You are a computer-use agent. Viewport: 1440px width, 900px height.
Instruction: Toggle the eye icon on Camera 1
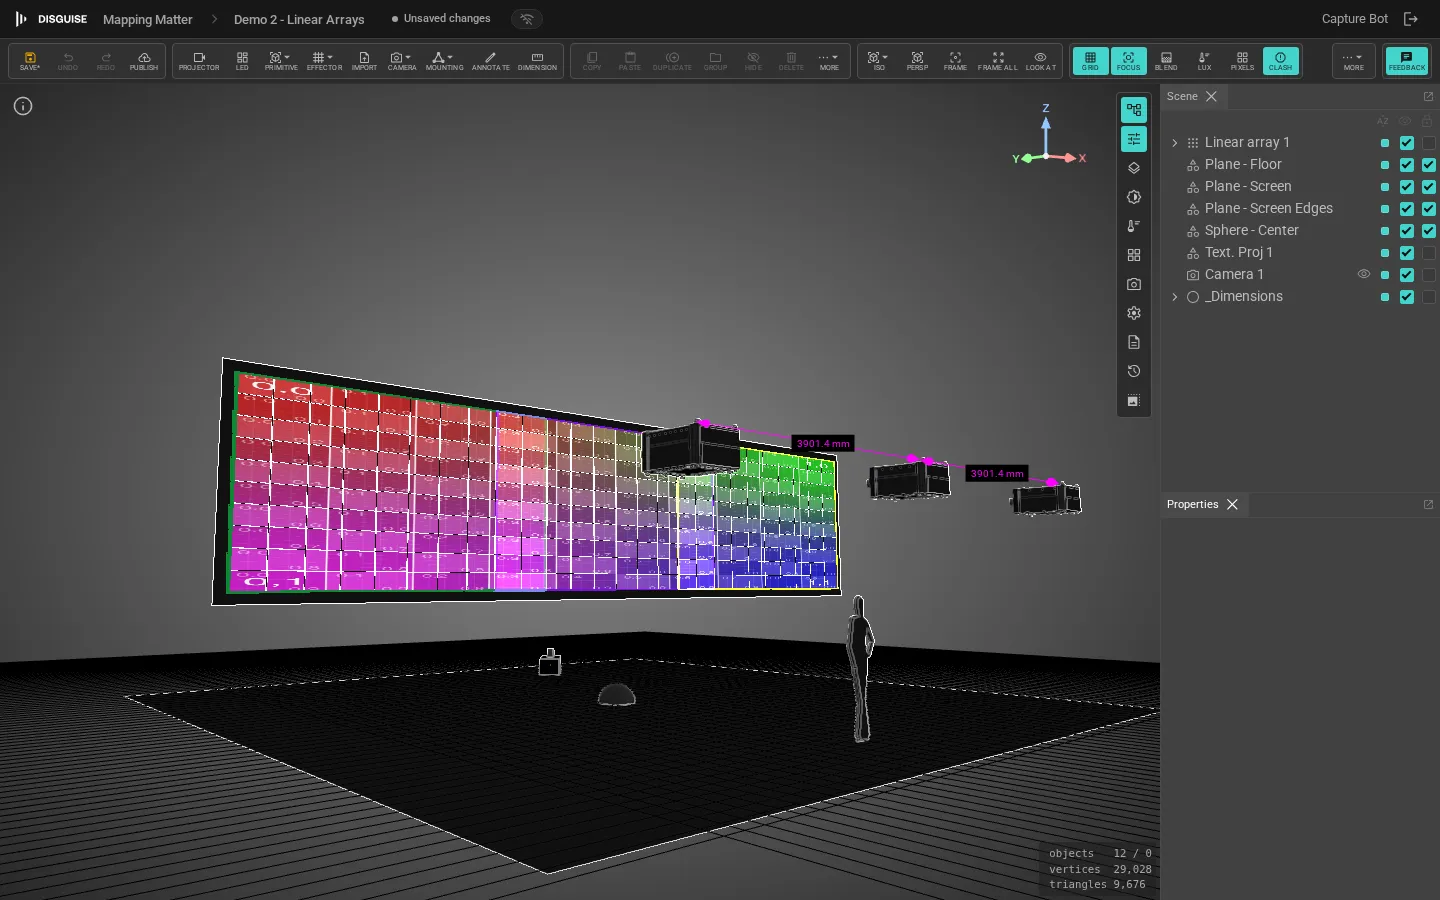pyautogui.click(x=1363, y=274)
